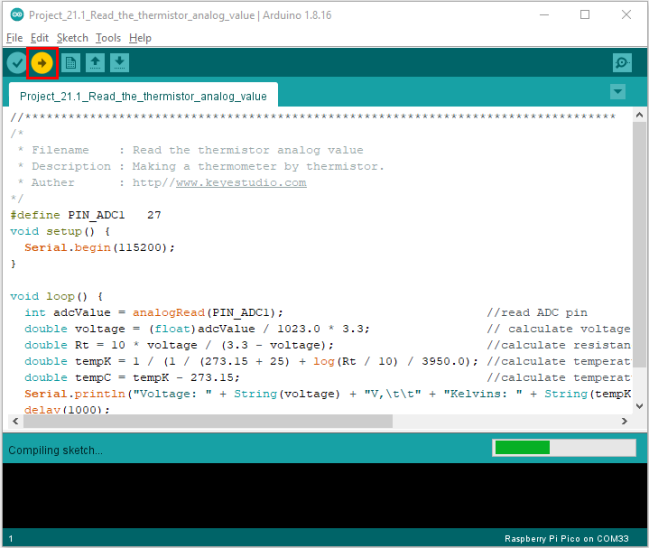Click the vertical scrollbar up arrow

[639, 115]
